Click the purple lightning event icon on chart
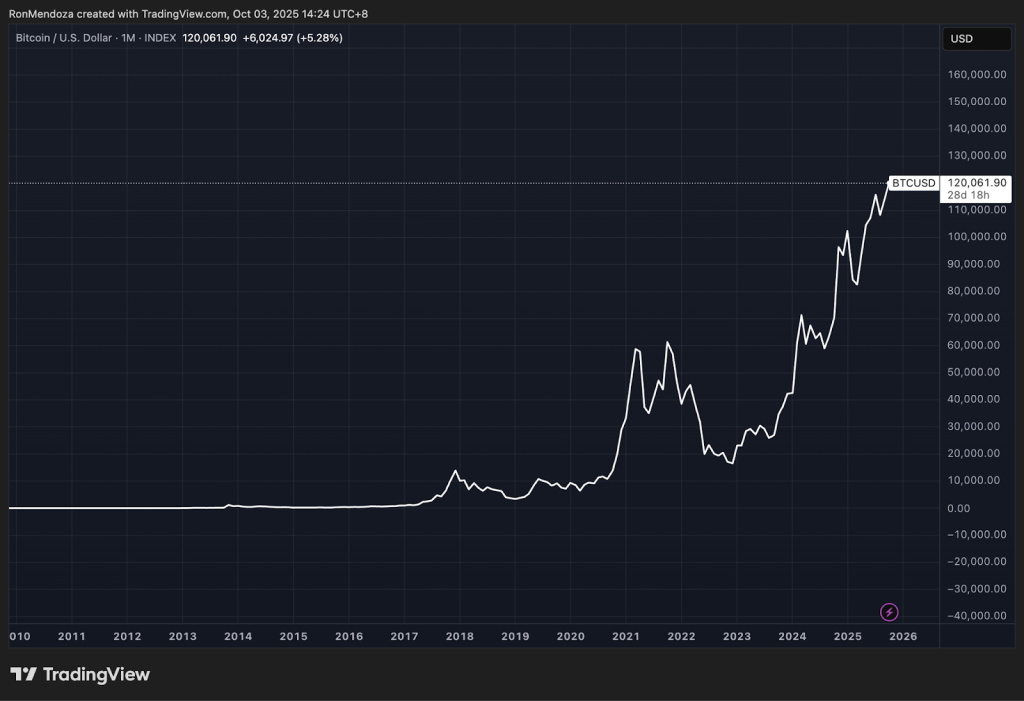The width and height of the screenshot is (1024, 701). (x=888, y=611)
